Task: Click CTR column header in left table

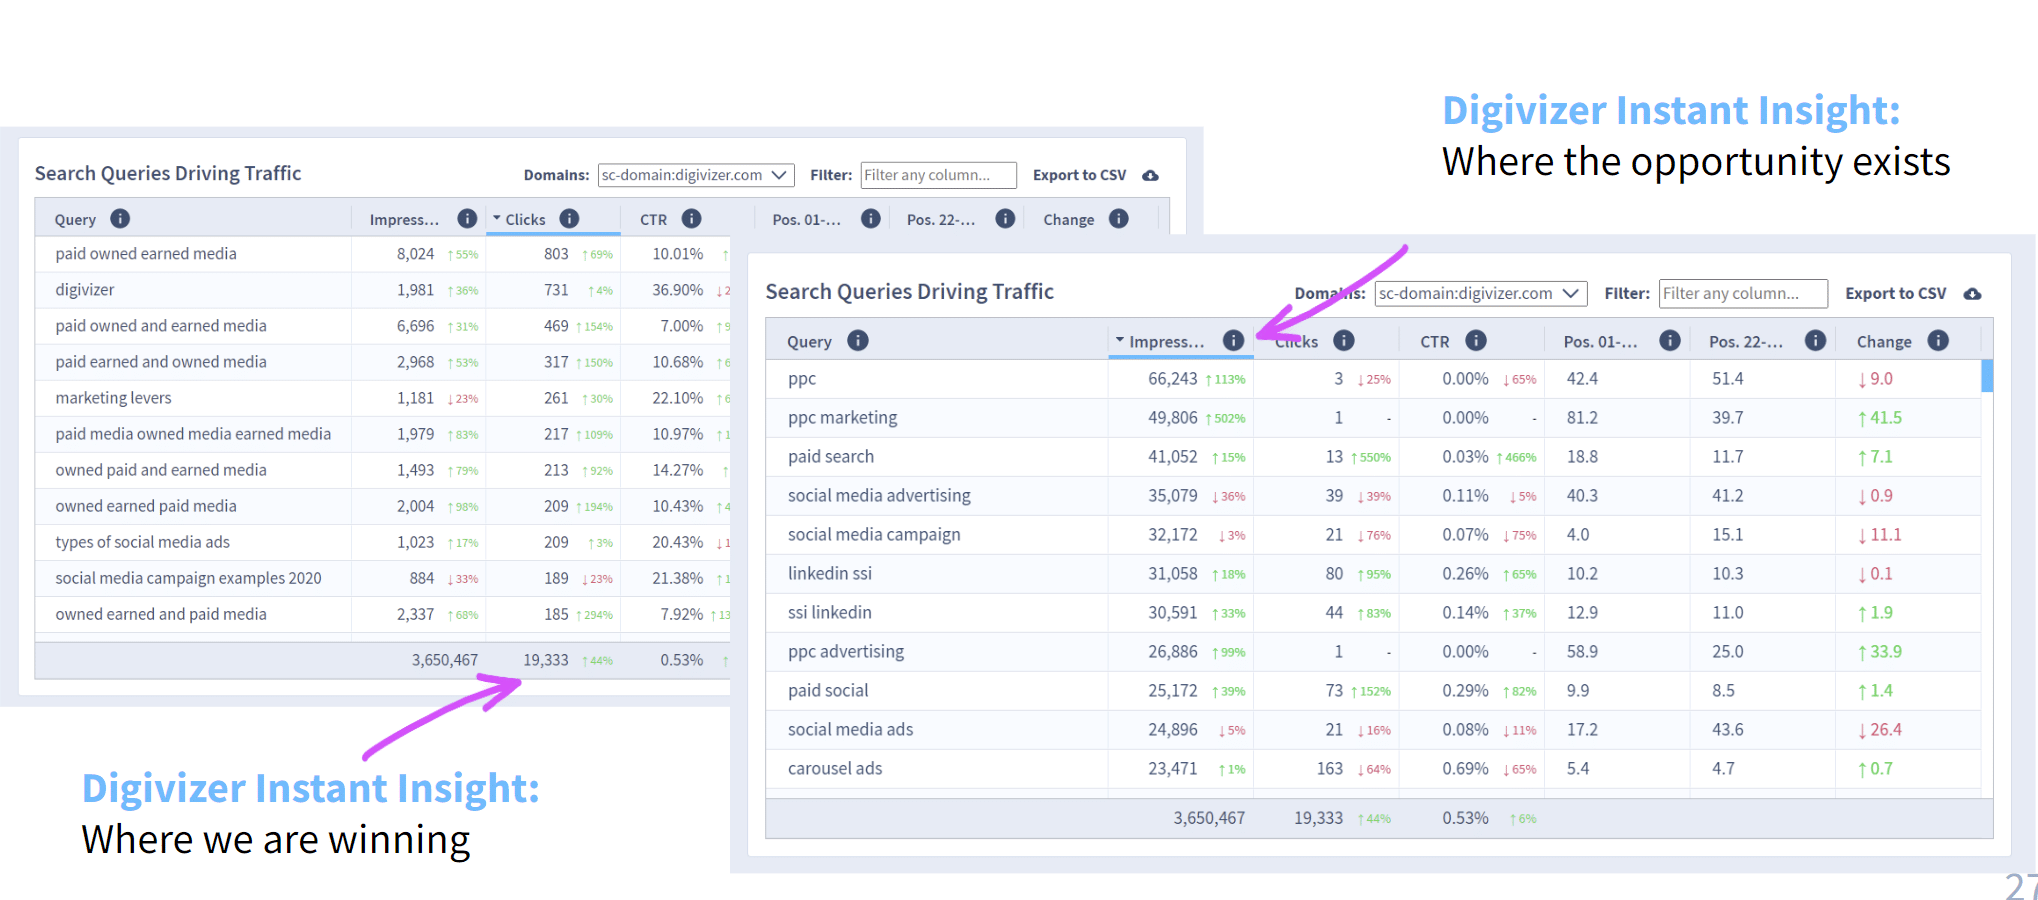Action: point(653,220)
